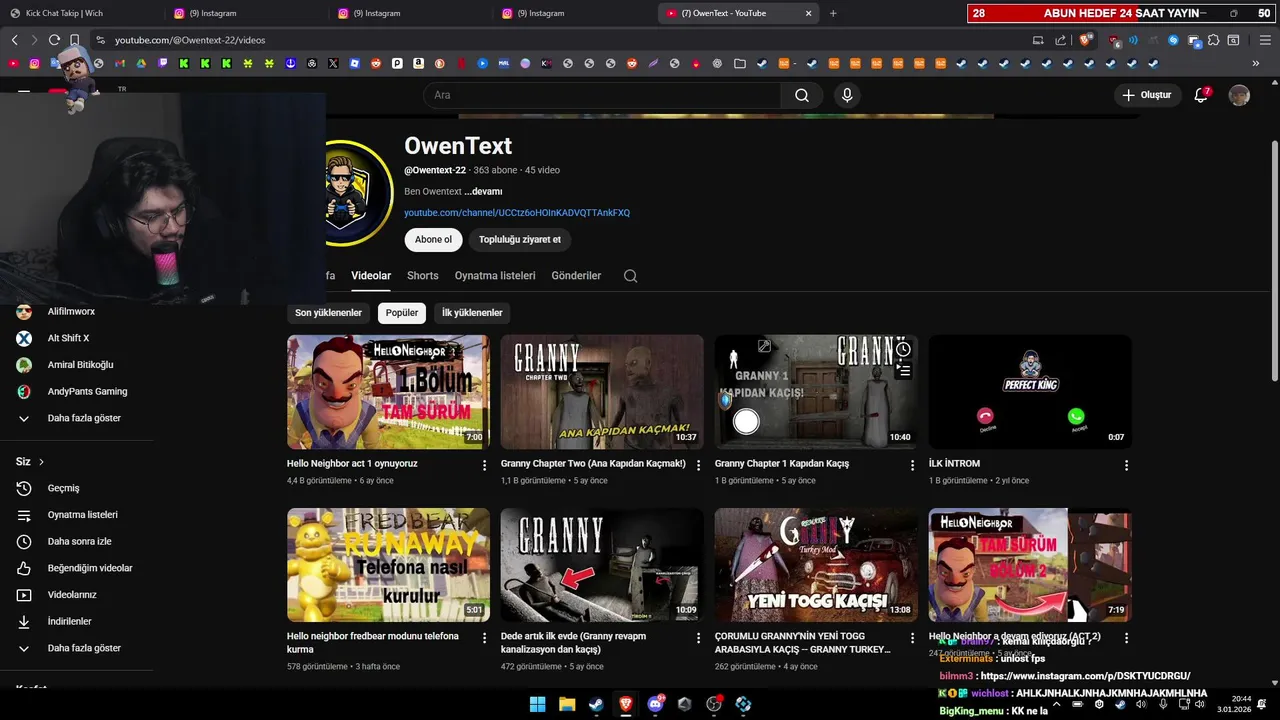
Task: Open Brave browser from the taskbar
Action: (x=626, y=704)
